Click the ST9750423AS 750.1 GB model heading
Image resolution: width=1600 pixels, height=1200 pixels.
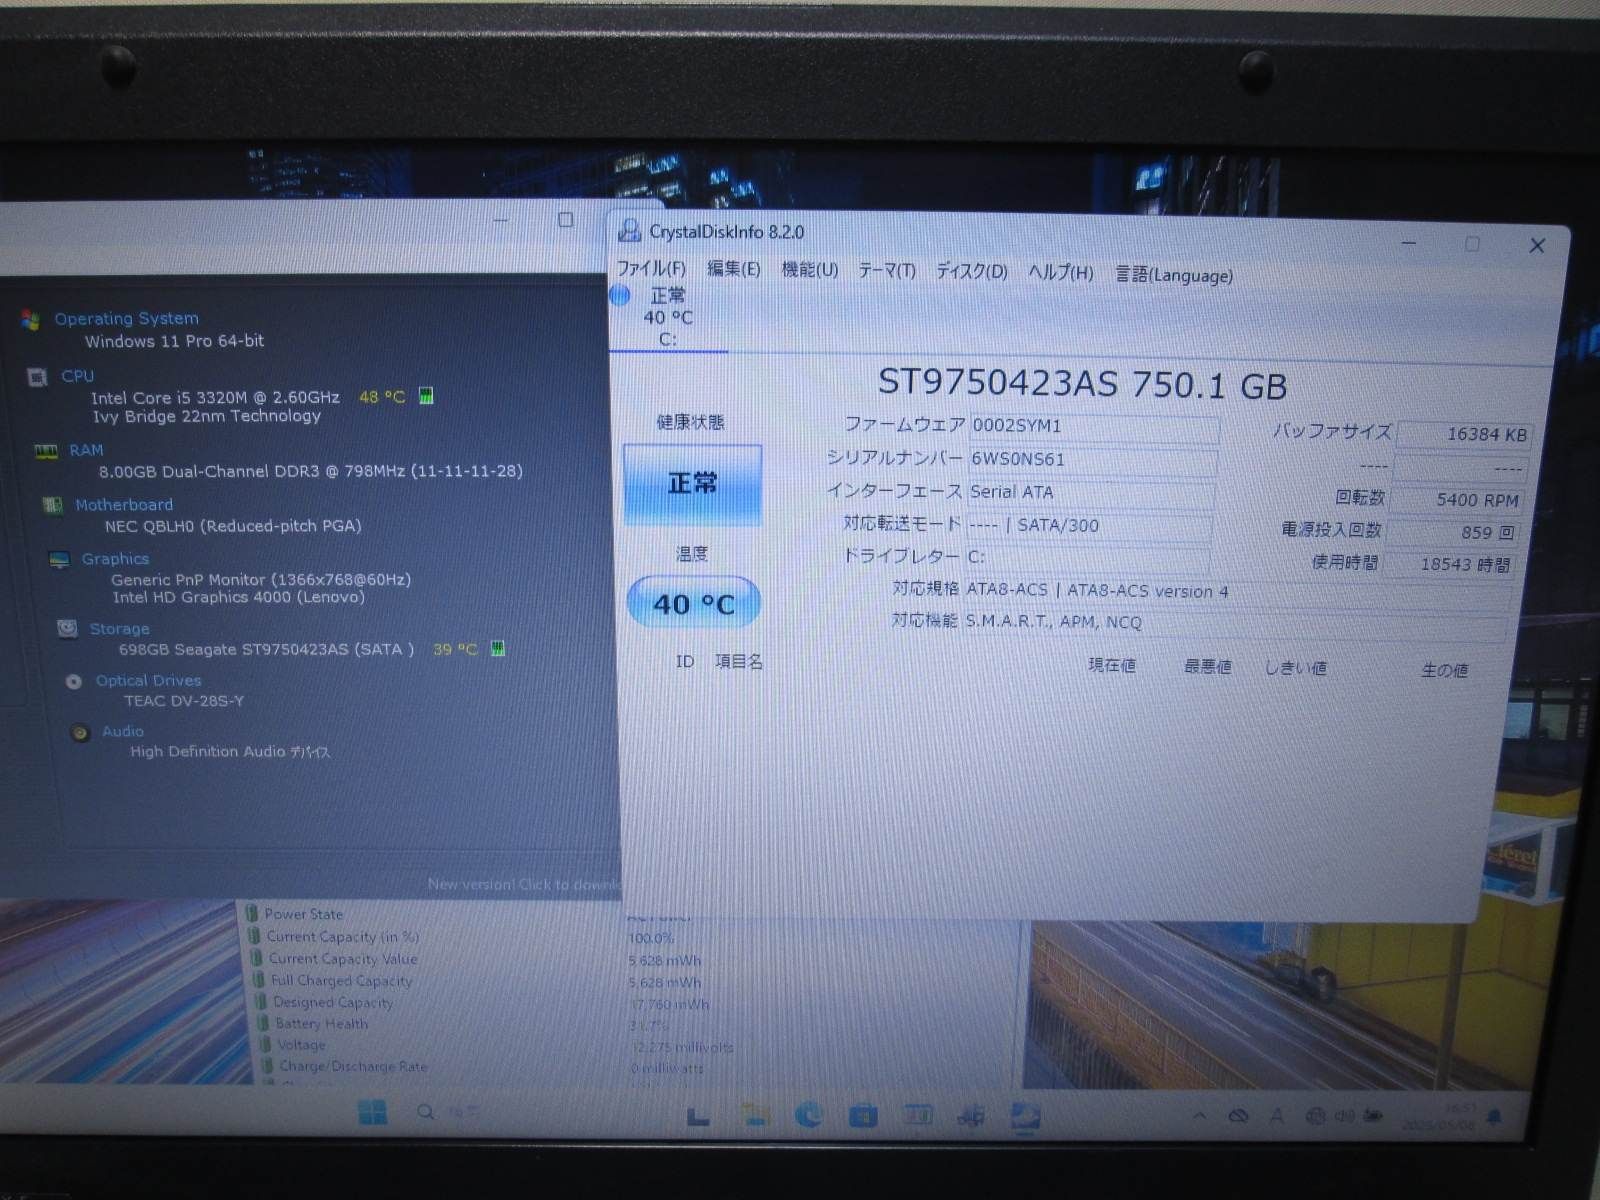1082,384
